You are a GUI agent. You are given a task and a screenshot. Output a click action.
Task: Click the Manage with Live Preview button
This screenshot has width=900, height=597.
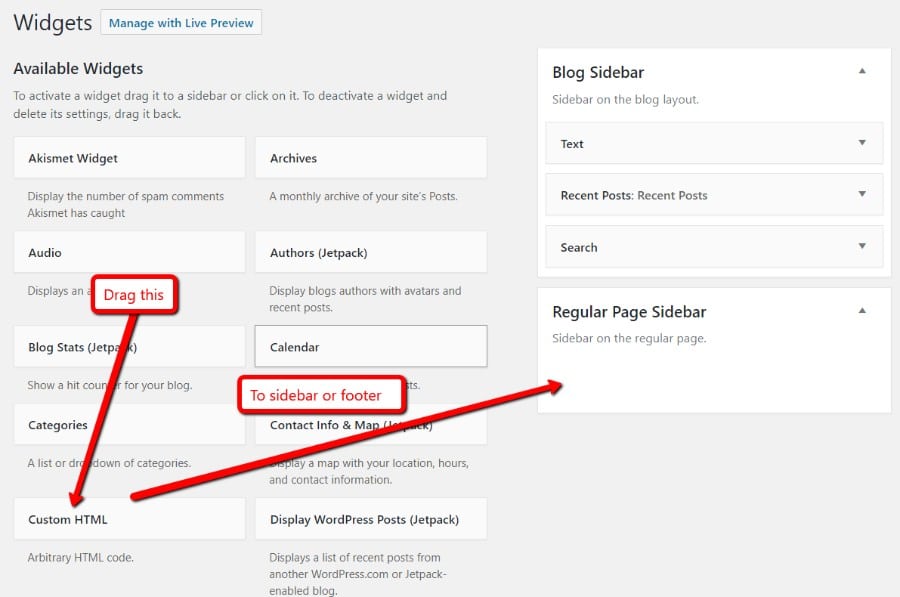[x=181, y=22]
